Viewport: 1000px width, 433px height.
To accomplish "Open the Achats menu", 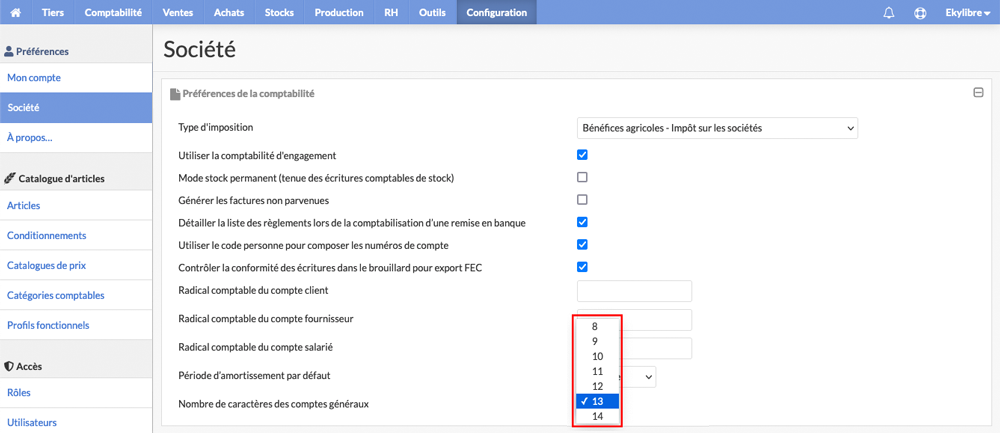I will coord(230,12).
